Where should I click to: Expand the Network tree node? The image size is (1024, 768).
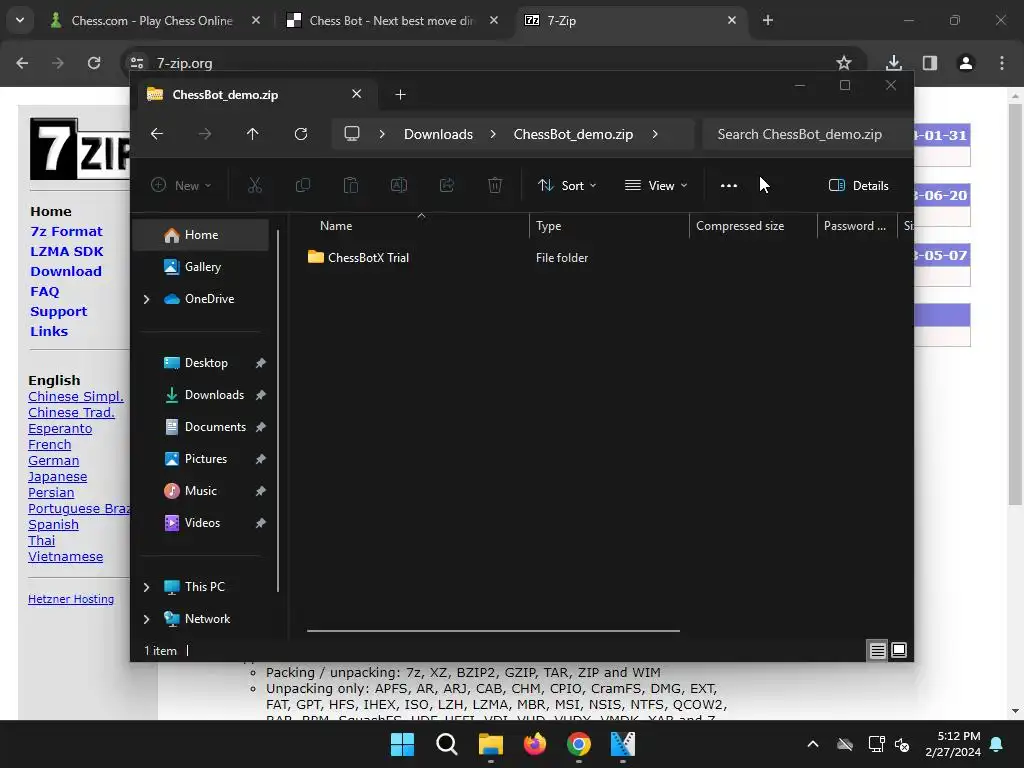[x=146, y=619]
